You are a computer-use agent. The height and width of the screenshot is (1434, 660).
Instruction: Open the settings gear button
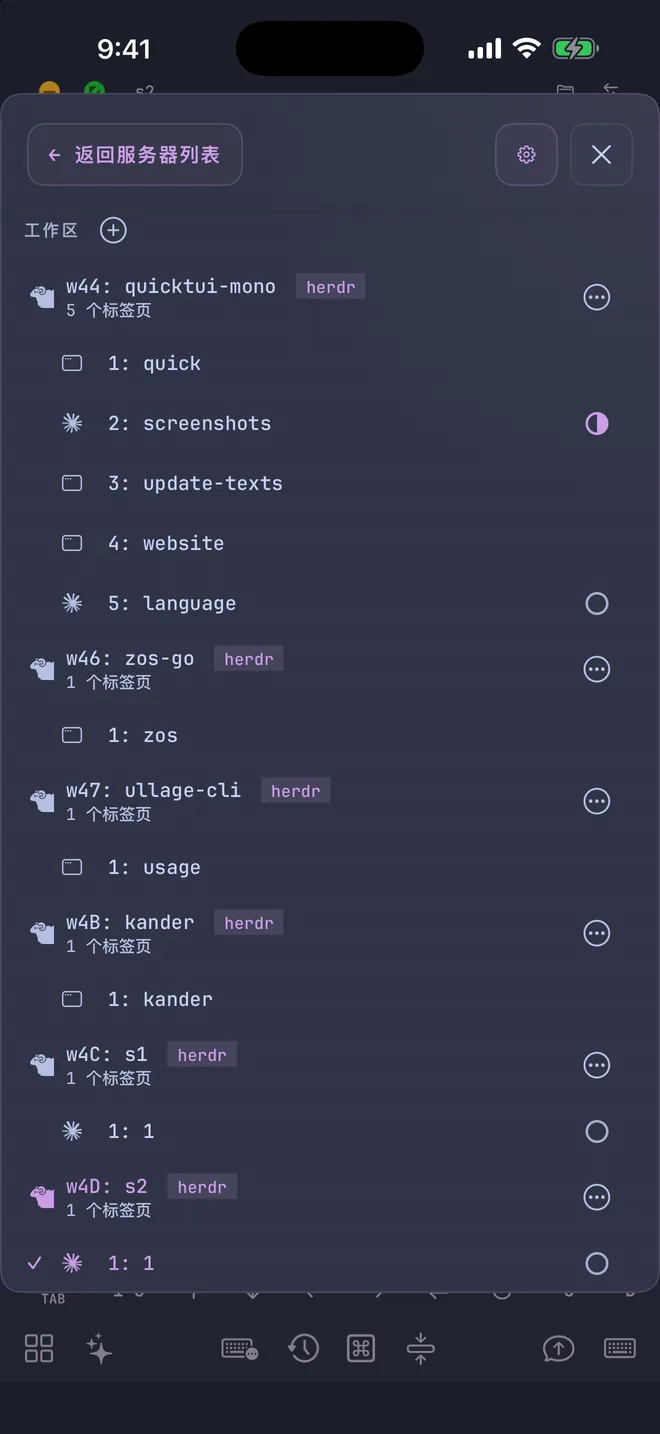(x=526, y=155)
